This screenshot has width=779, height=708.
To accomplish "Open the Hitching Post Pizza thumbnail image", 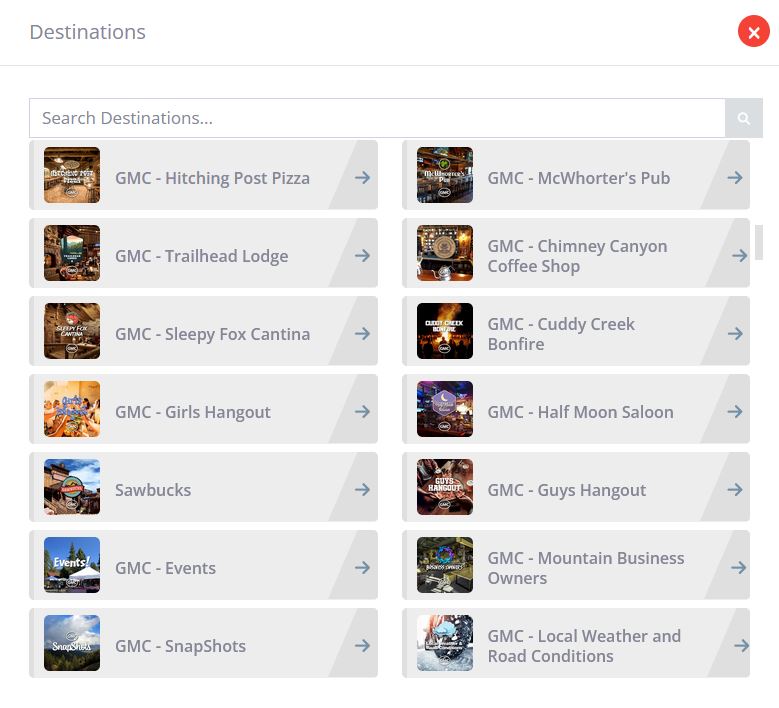I will click(x=72, y=176).
